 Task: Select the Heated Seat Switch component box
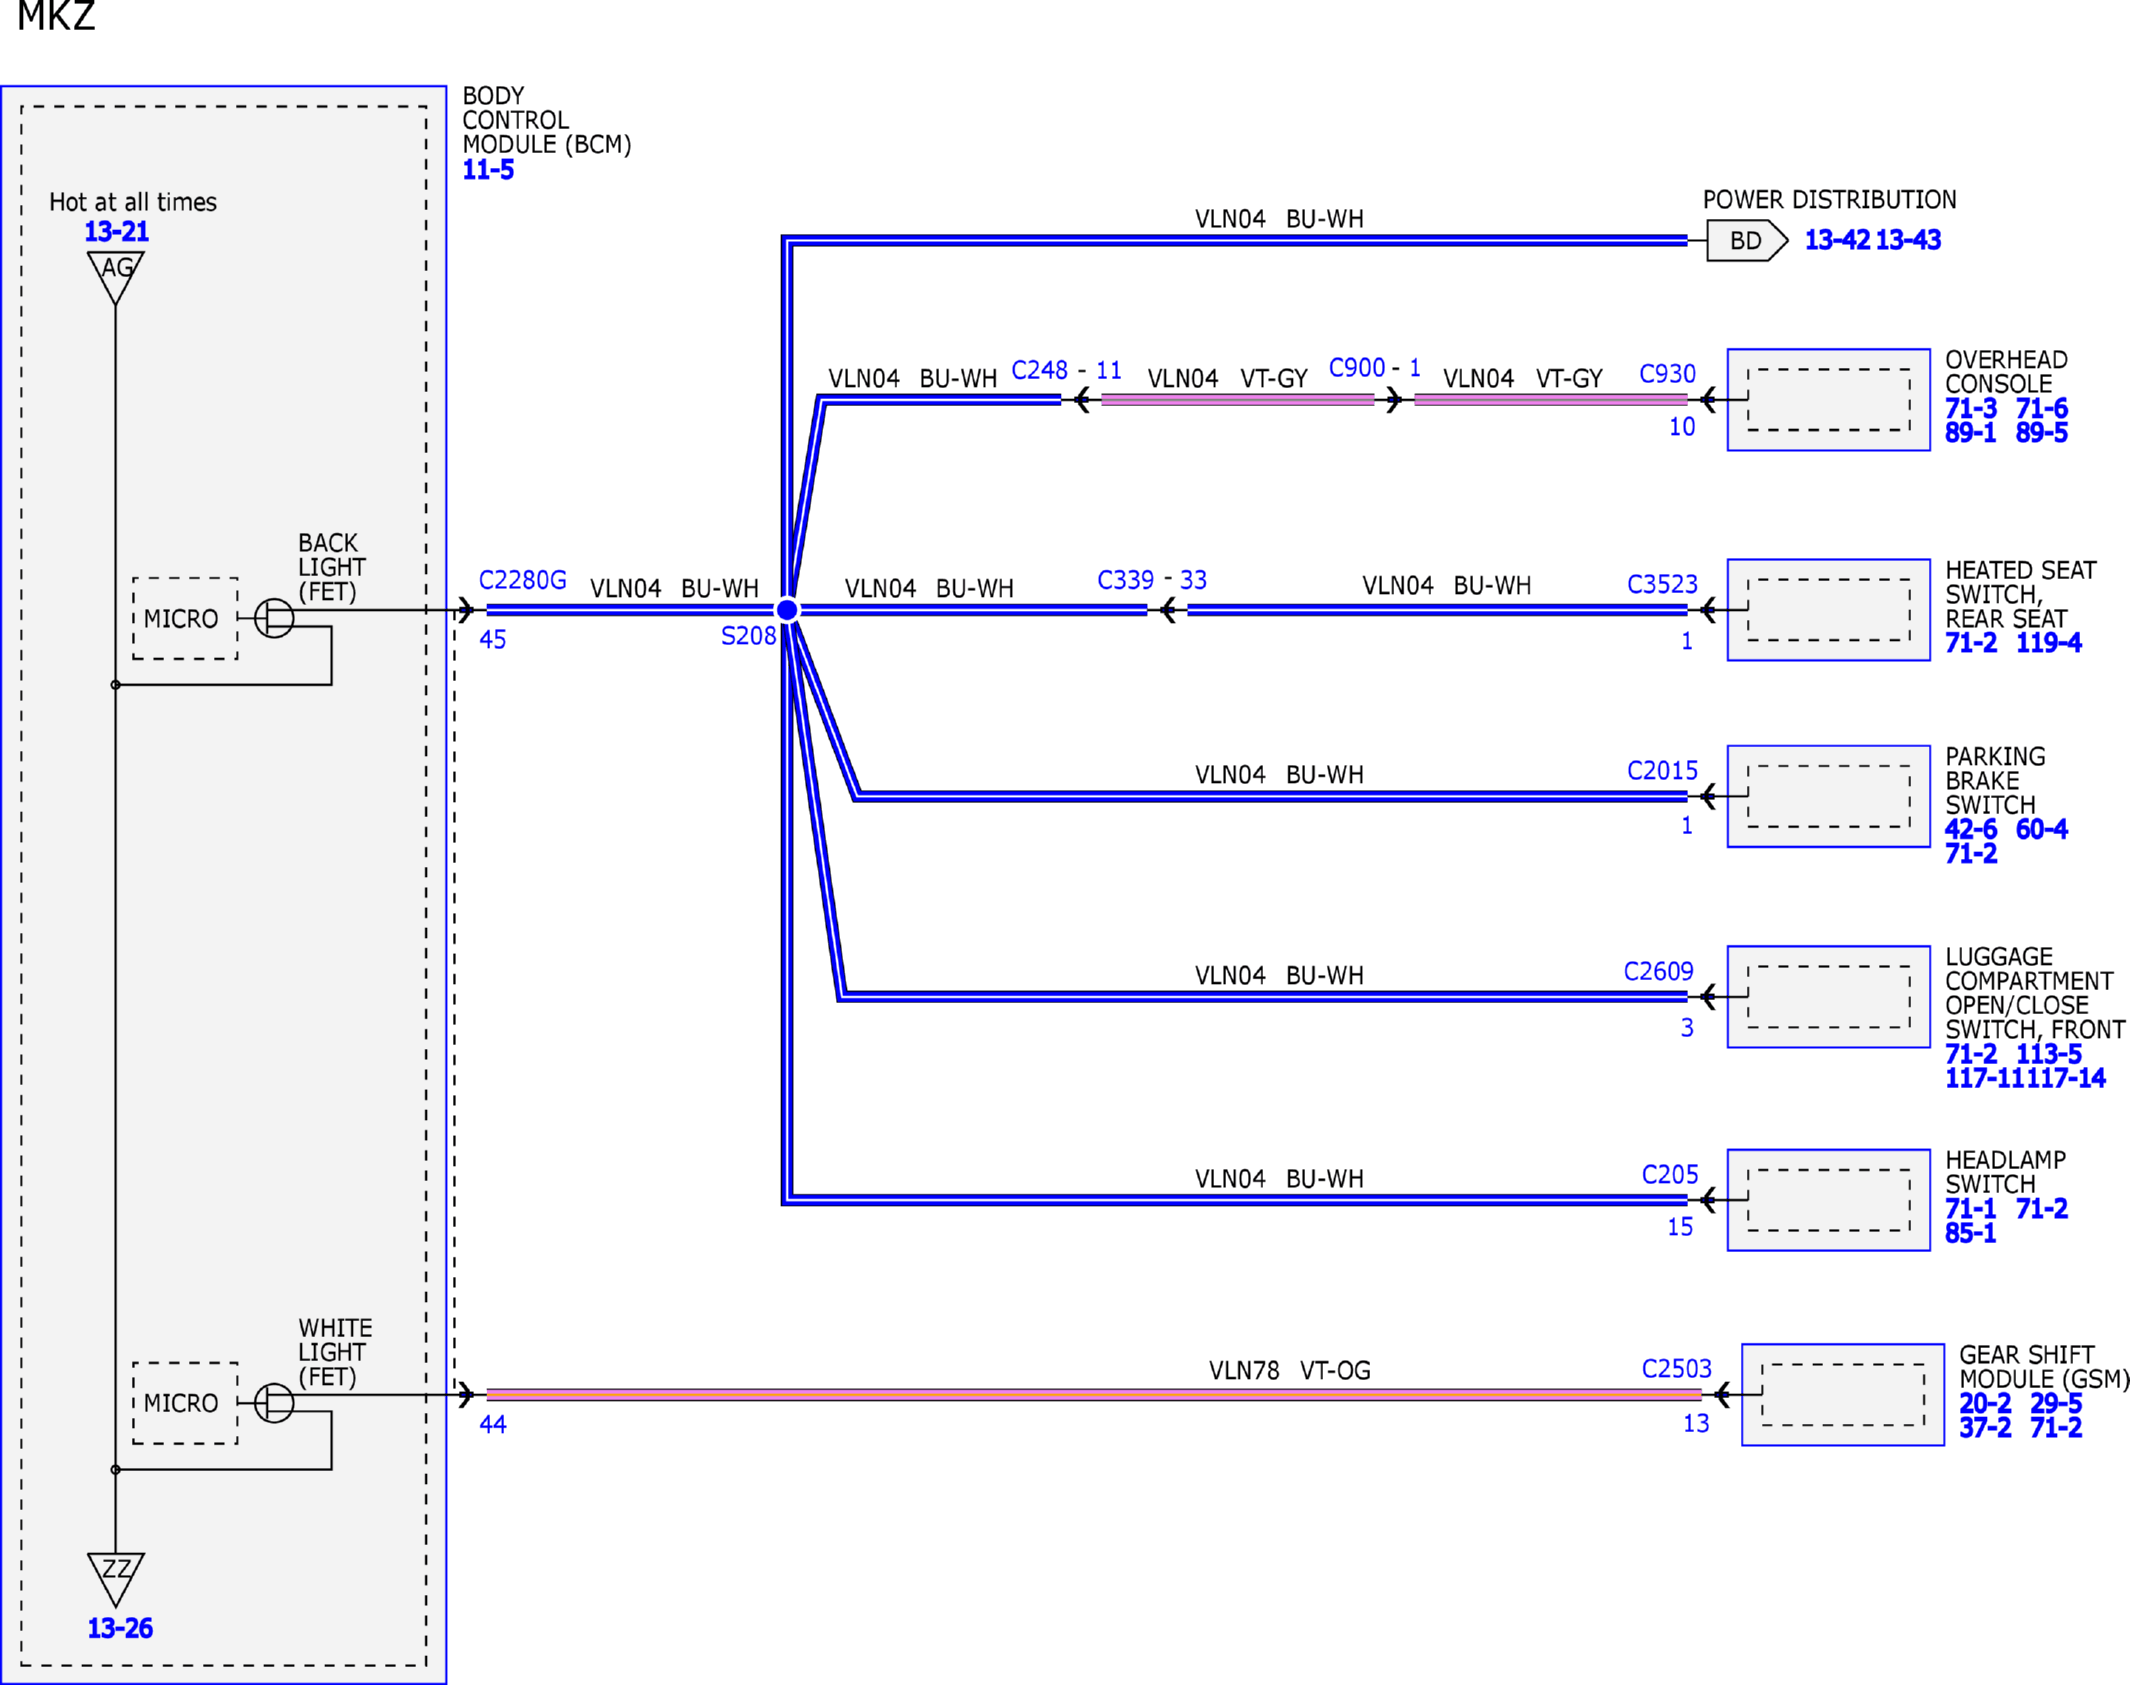pyautogui.click(x=1828, y=610)
